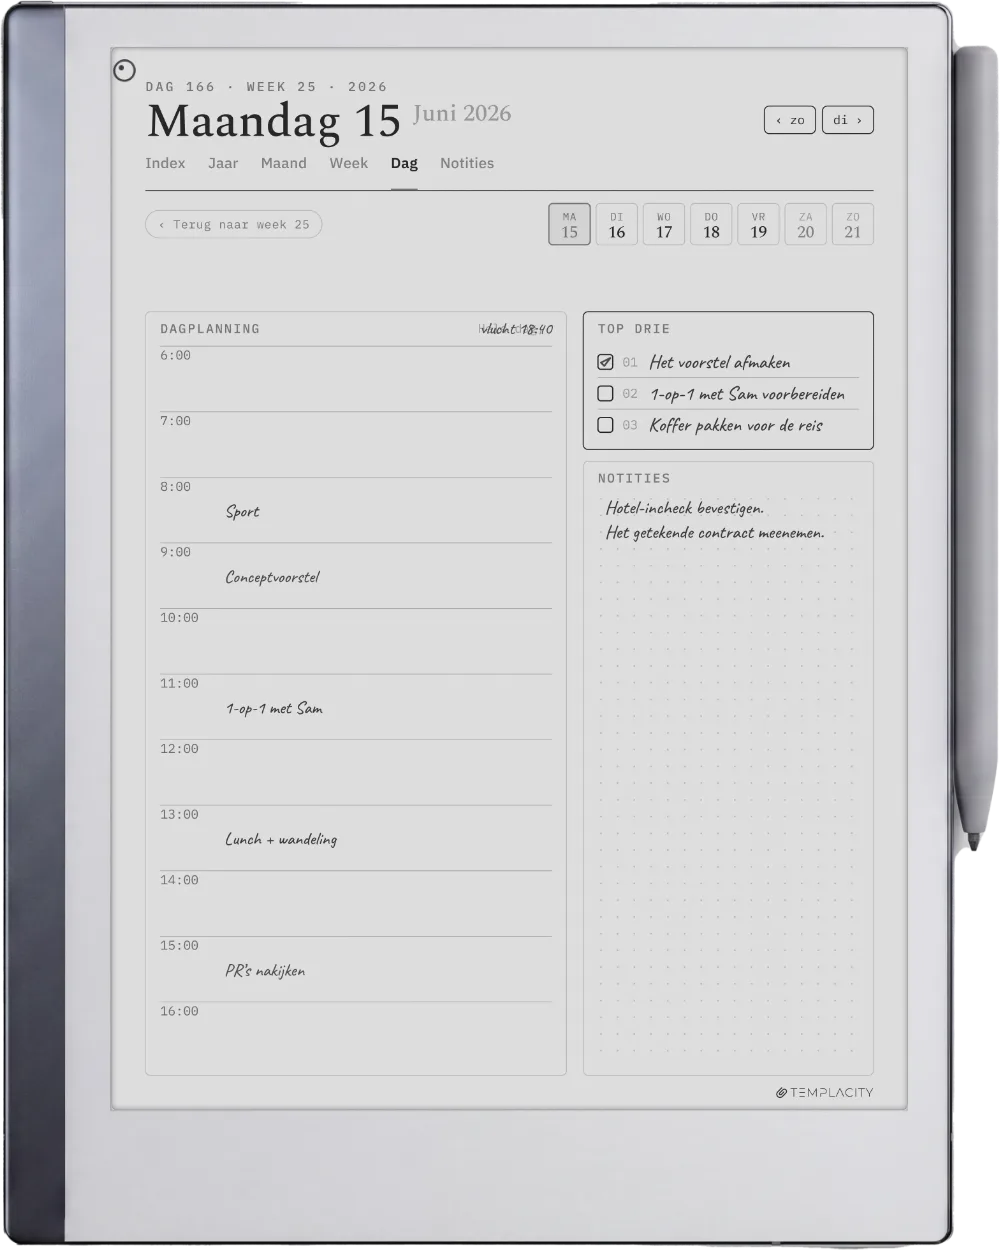Screen dimensions: 1000x1250
Task: Tap the 14:00 time slot label
Action: [179, 880]
